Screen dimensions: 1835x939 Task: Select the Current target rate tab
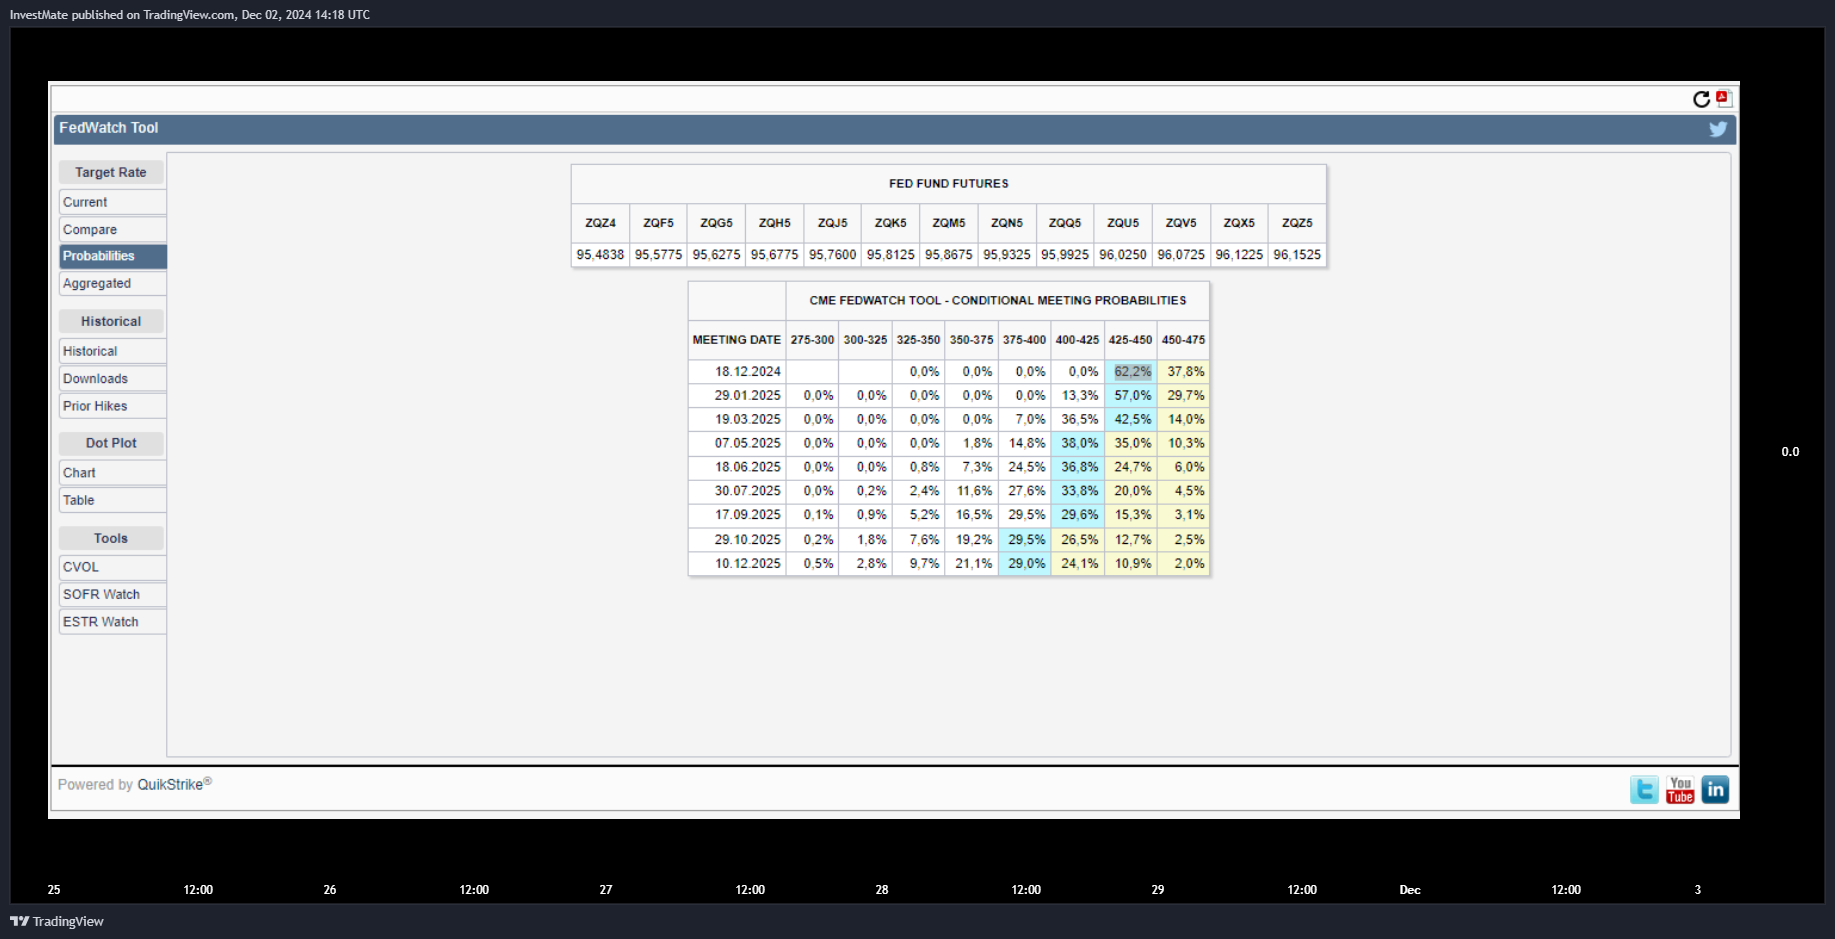[112, 202]
